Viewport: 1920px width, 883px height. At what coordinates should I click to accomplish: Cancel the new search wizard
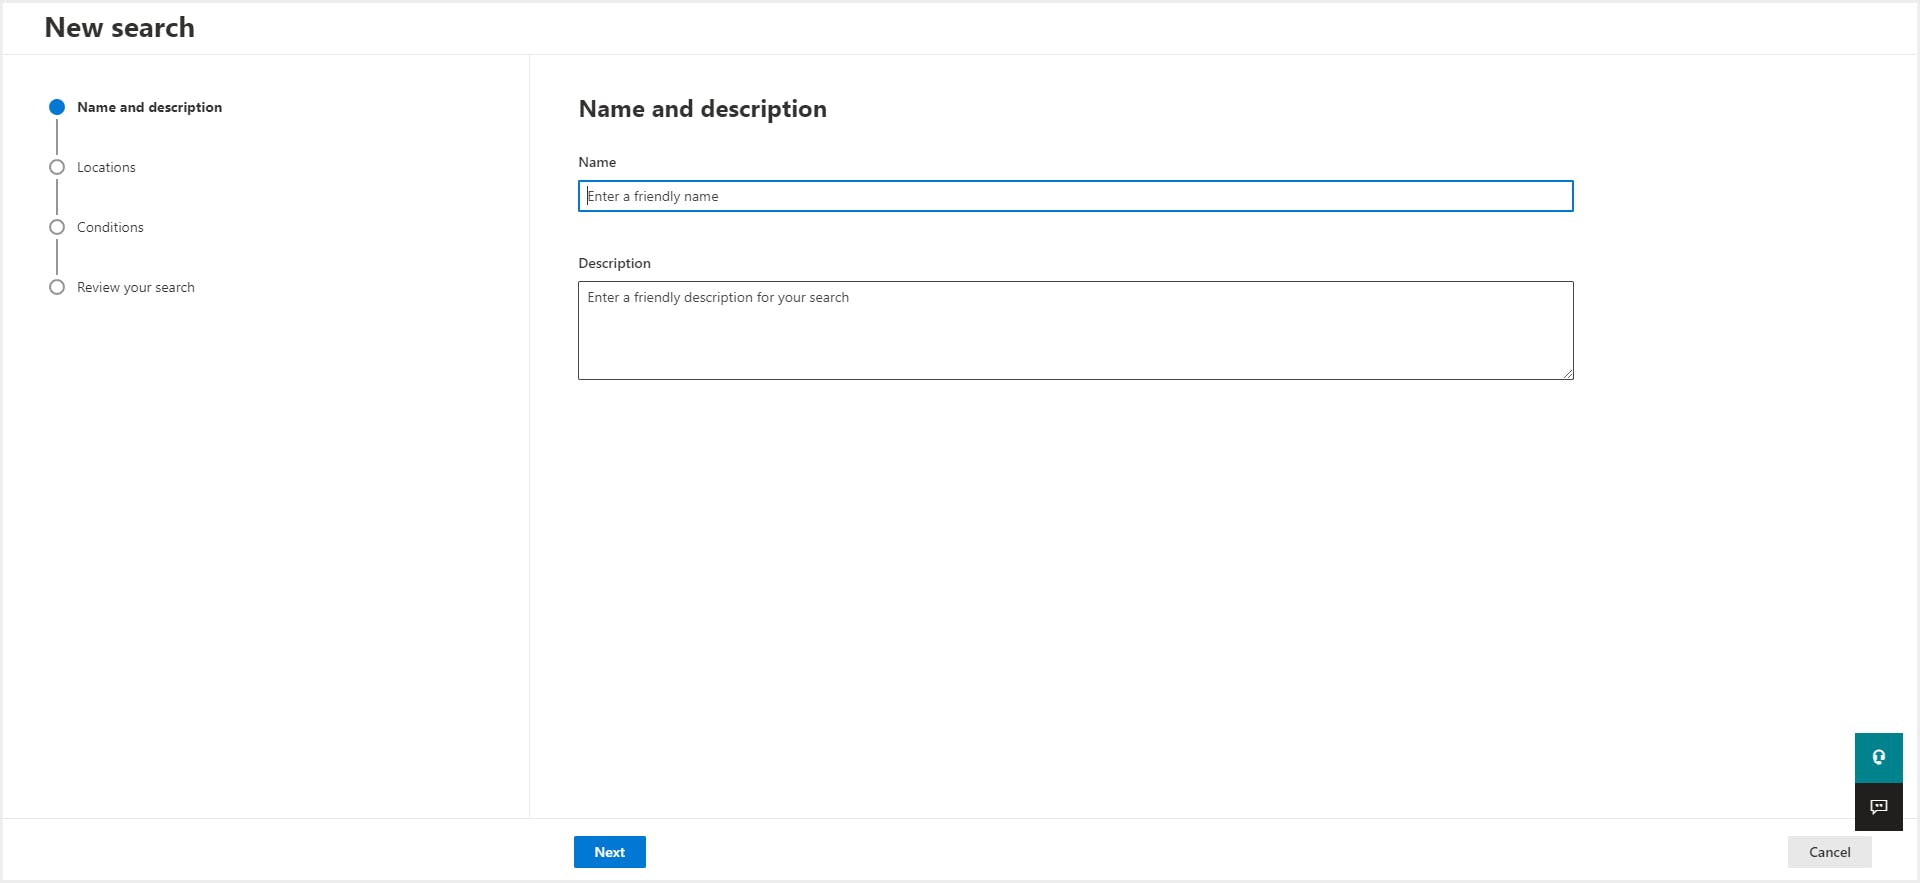pos(1829,852)
